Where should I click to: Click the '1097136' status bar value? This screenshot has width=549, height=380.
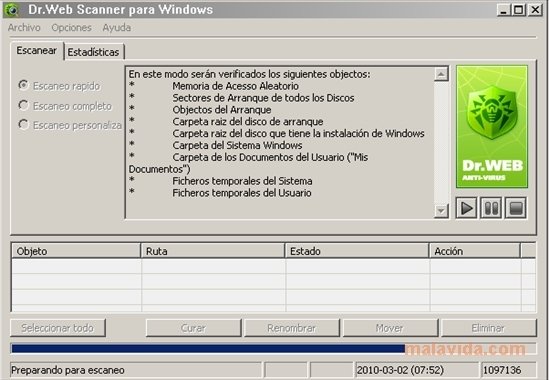pos(502,370)
